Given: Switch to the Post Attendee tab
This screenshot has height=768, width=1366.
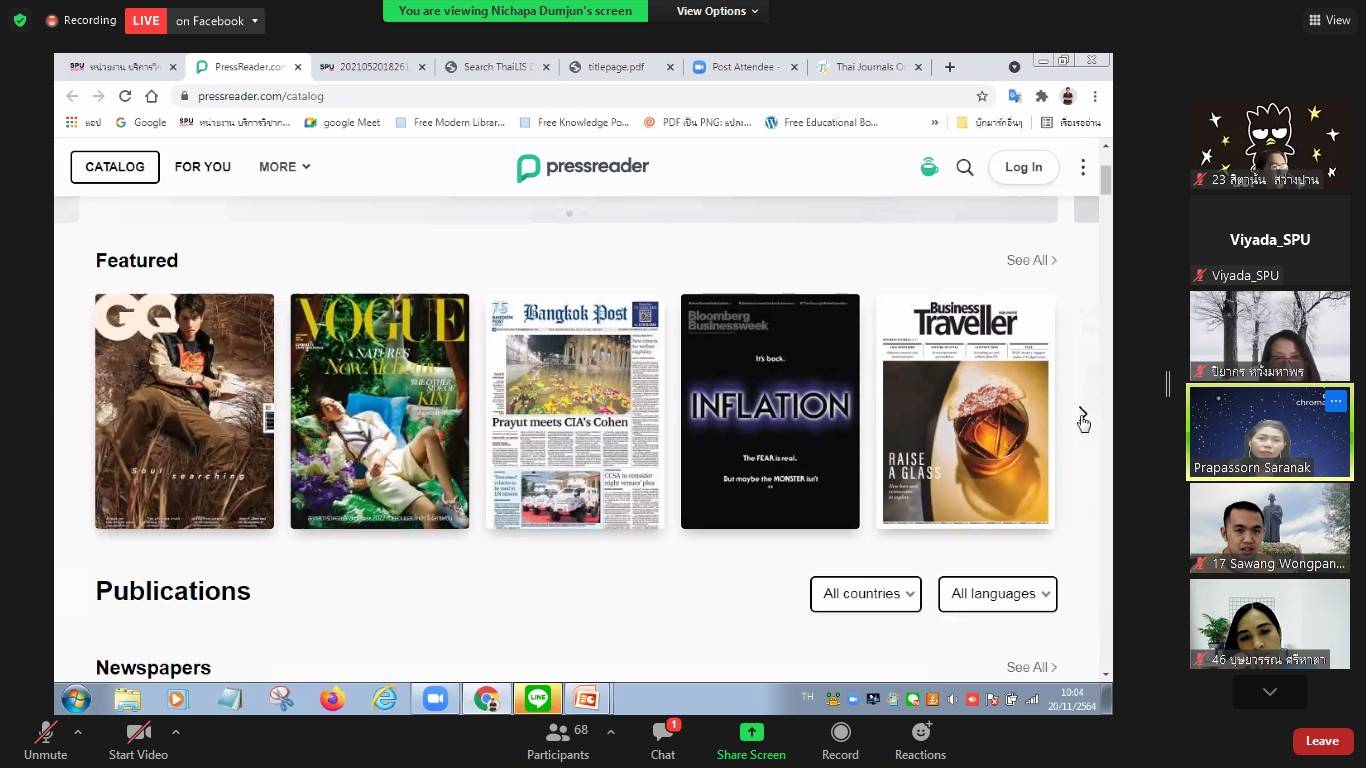Looking at the screenshot, I should pos(744,67).
